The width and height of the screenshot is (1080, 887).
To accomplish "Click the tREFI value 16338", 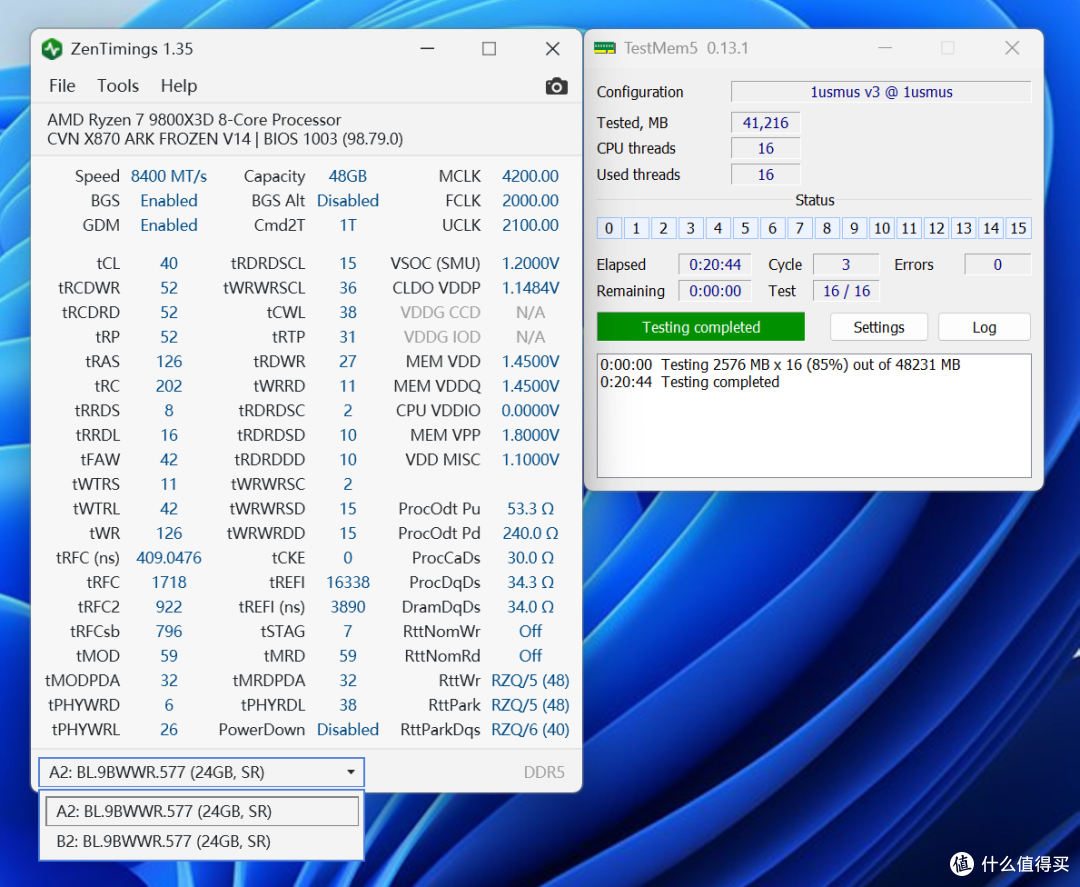I will (348, 582).
